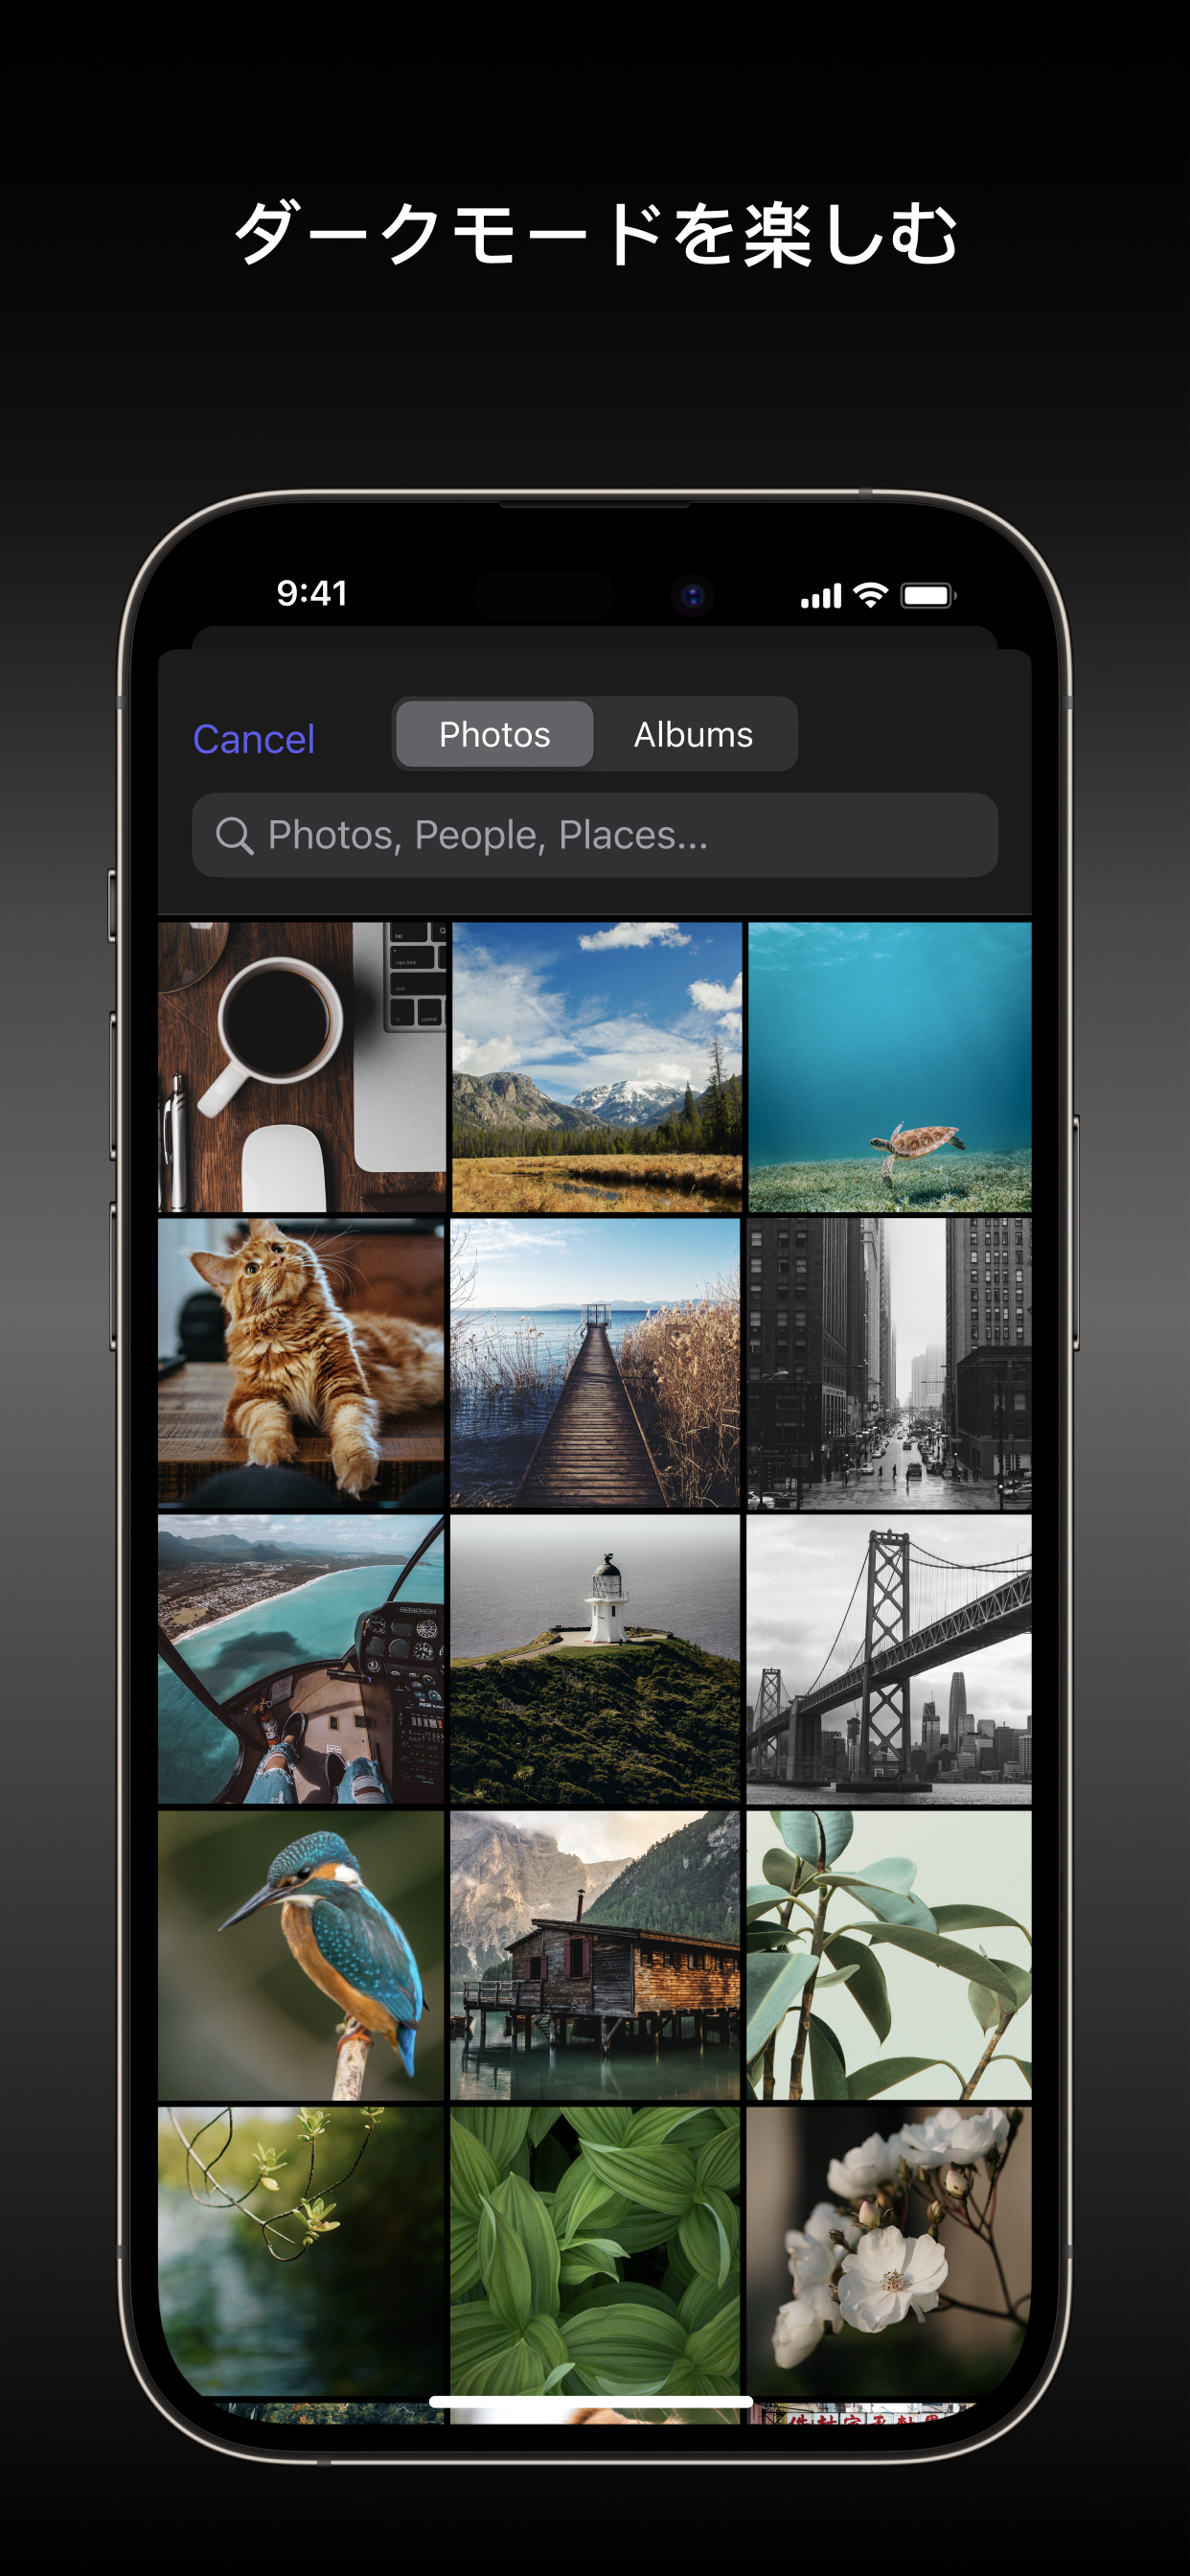
Task: Select the wooden lake cabin photo
Action: 596,1955
